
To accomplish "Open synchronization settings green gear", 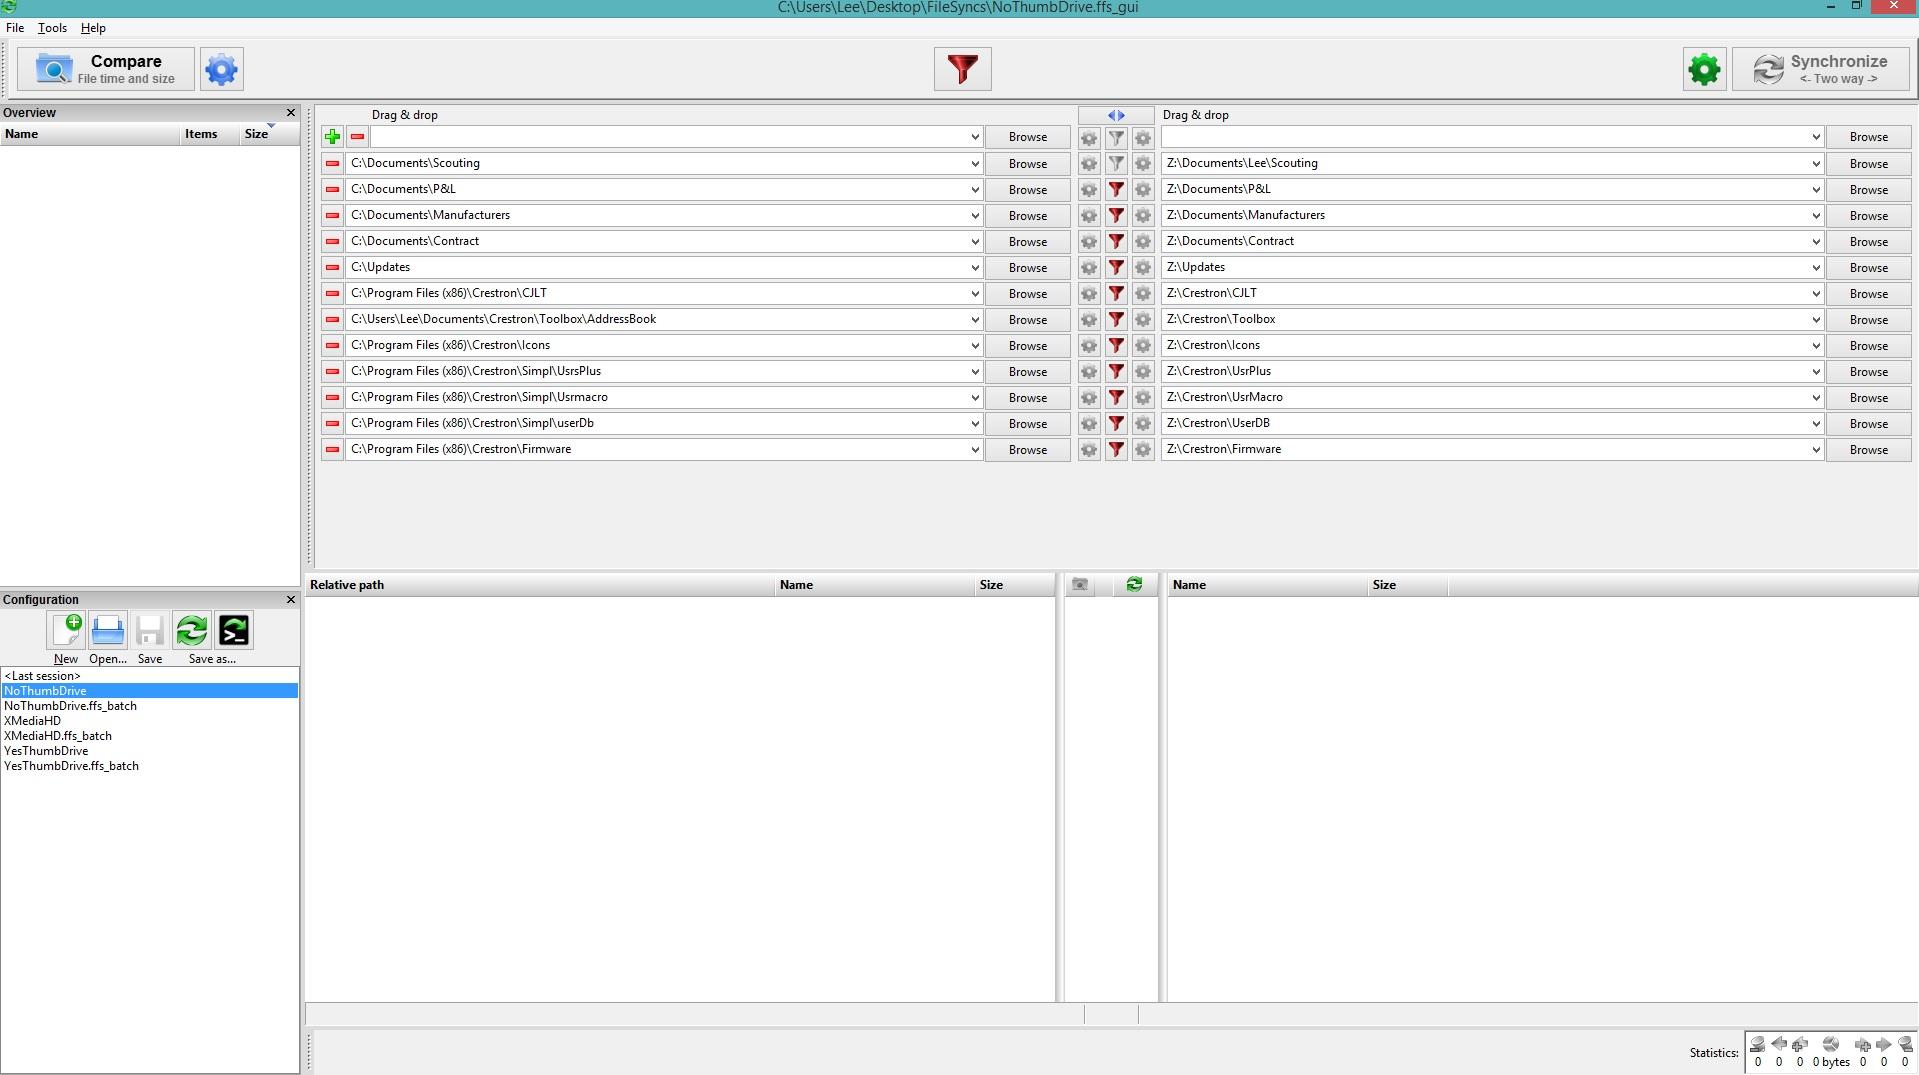I will click(x=1704, y=69).
